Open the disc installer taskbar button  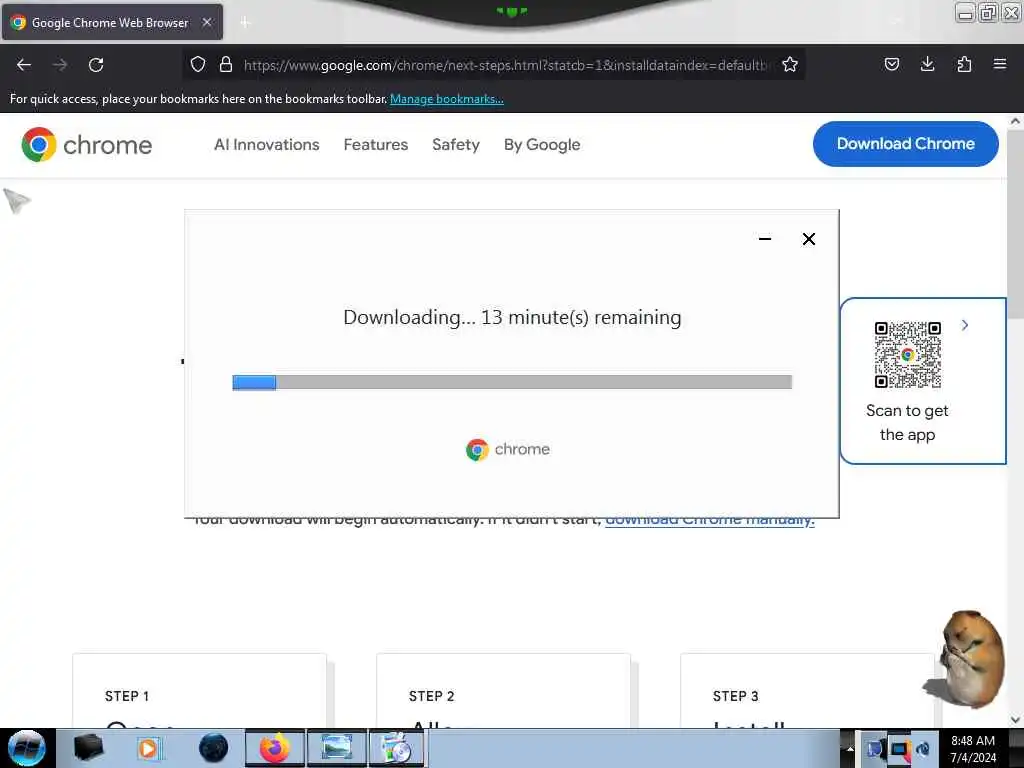coord(396,748)
